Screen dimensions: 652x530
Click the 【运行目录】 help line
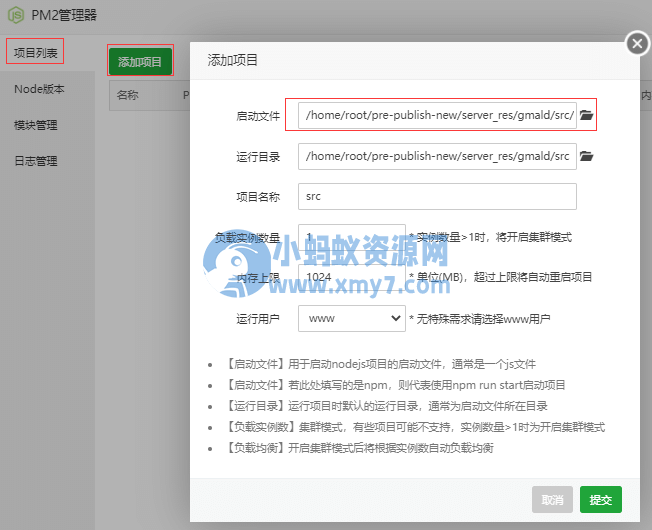[386, 406]
